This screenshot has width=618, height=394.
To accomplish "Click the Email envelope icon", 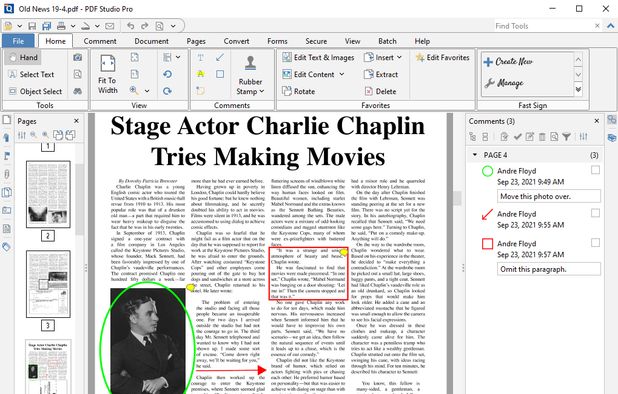I will pos(110,26).
